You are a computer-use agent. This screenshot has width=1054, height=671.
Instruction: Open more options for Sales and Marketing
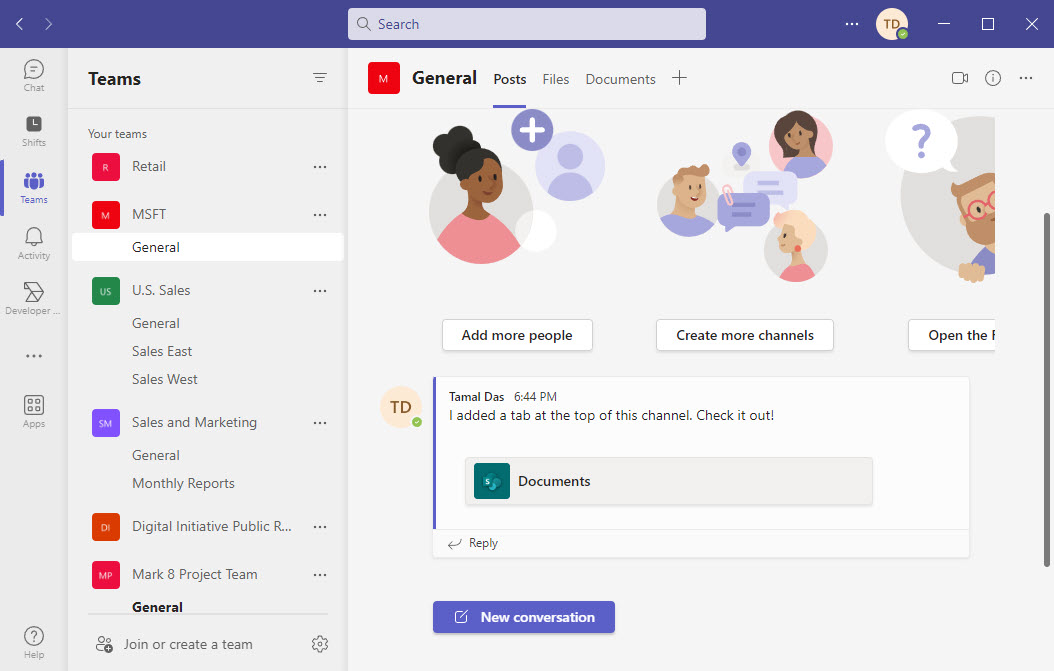point(320,423)
